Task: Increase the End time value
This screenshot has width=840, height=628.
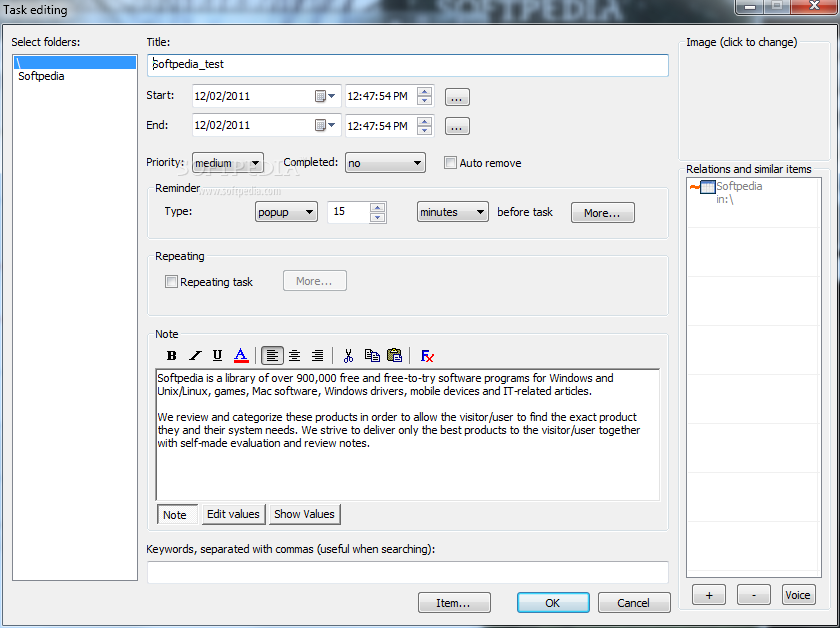Action: coord(425,121)
